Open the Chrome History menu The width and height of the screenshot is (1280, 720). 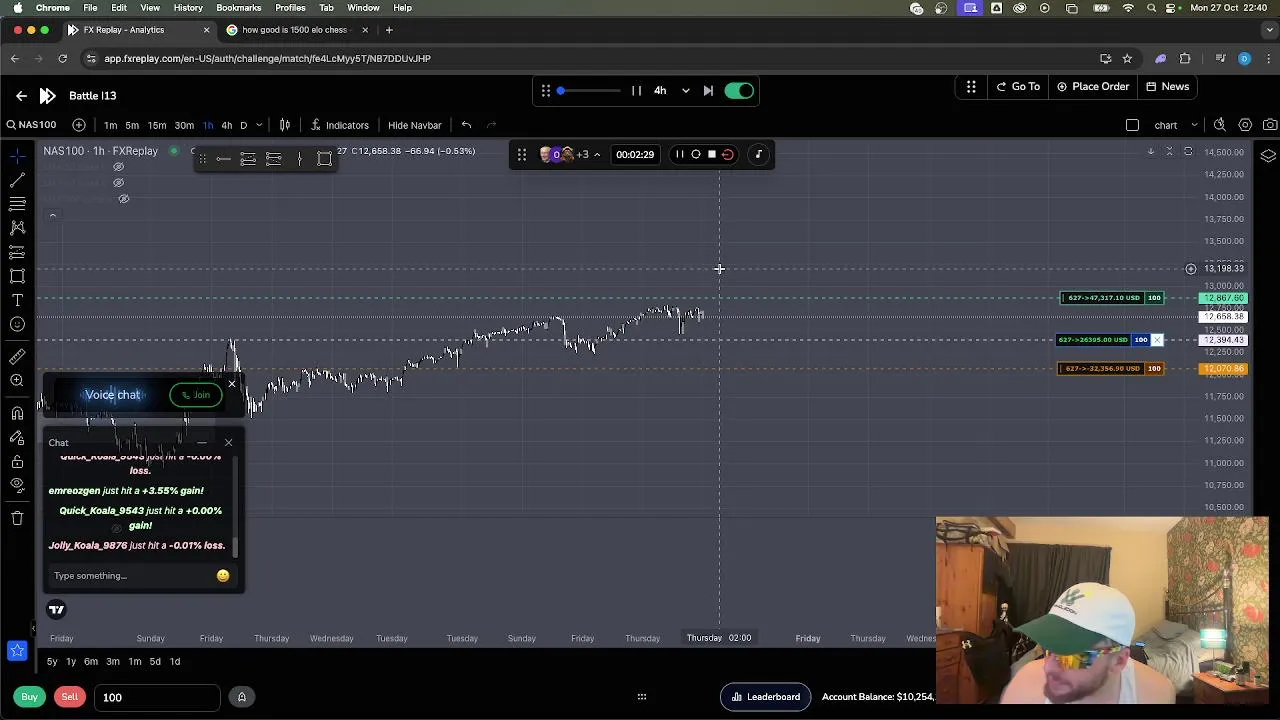(x=188, y=8)
